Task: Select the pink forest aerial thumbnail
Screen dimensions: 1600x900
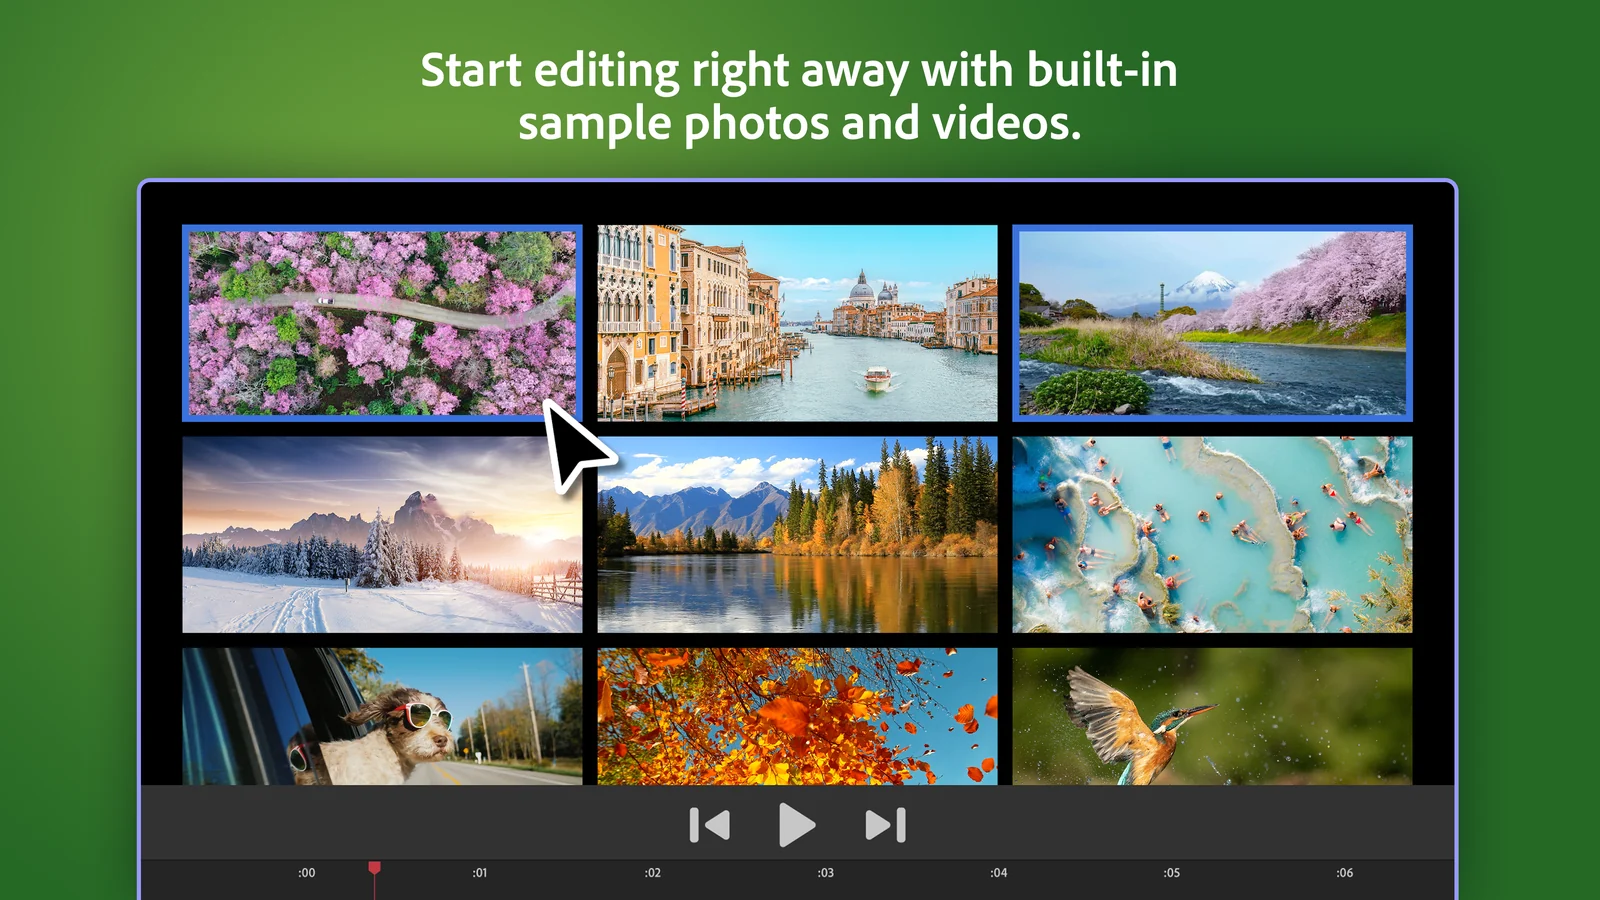Action: (x=382, y=323)
